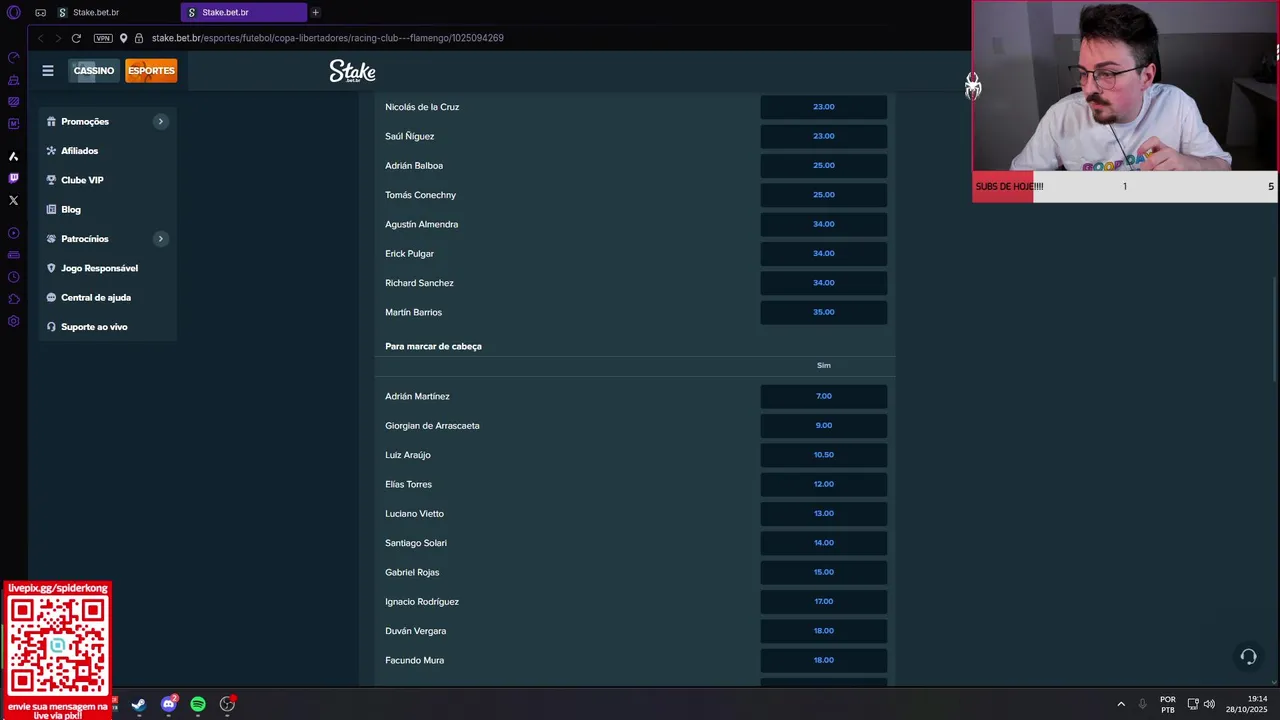Image resolution: width=1280 pixels, height=720 pixels.
Task: Click Promoções gift icon
Action: pyautogui.click(x=51, y=121)
